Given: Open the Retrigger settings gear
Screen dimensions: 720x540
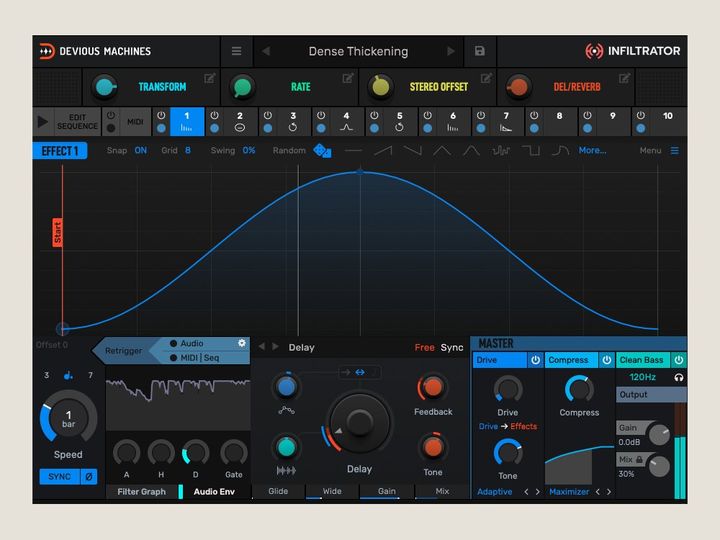Looking at the screenshot, I should (242, 343).
